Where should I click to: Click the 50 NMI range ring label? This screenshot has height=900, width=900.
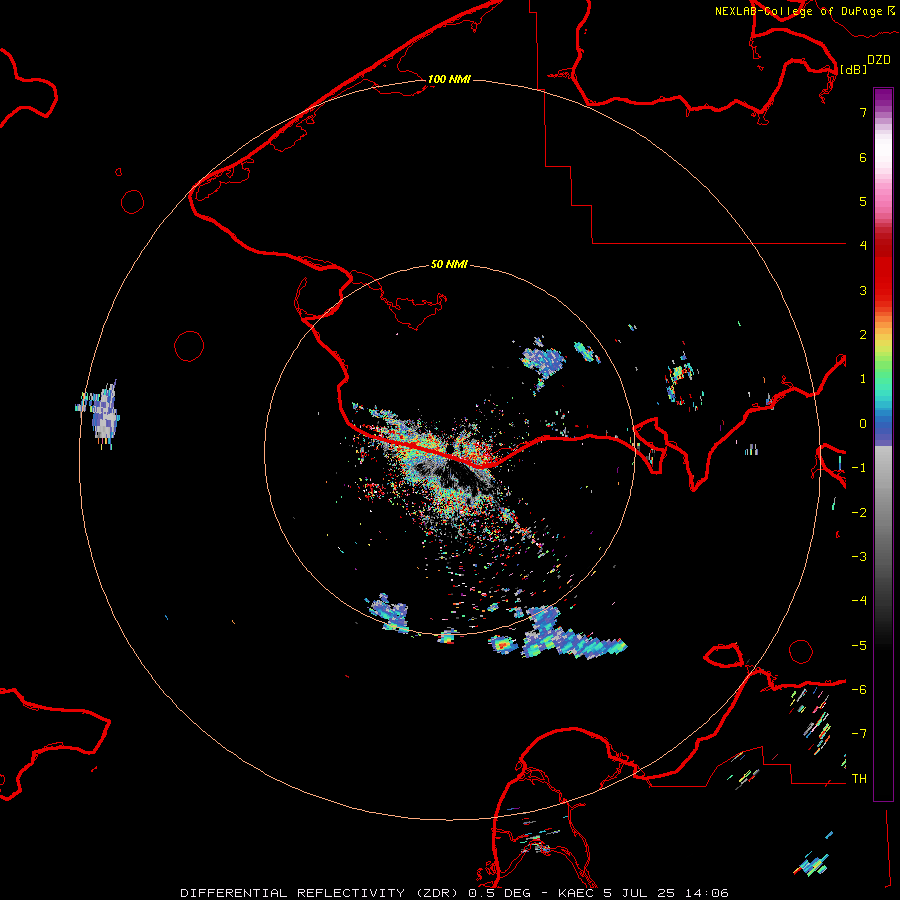click(449, 264)
